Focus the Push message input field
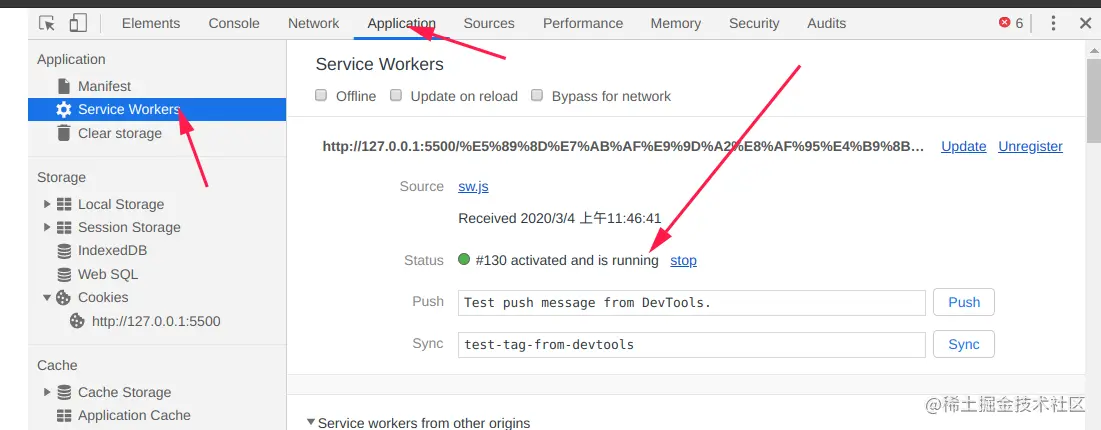Image resolution: width=1101 pixels, height=430 pixels. pos(692,303)
